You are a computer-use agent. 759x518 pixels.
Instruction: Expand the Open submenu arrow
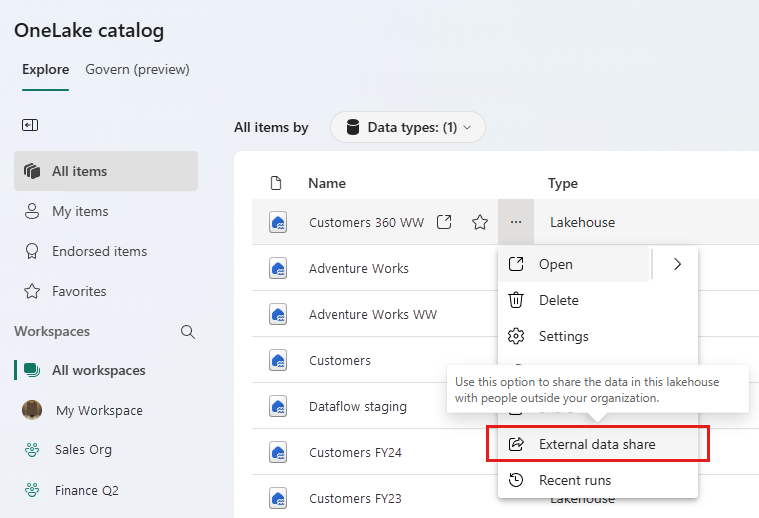(x=677, y=264)
